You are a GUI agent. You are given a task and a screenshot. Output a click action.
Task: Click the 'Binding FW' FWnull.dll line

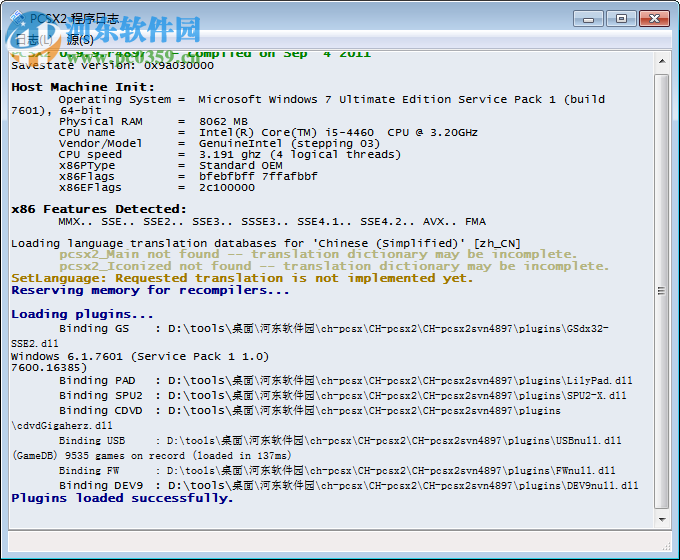point(337,471)
